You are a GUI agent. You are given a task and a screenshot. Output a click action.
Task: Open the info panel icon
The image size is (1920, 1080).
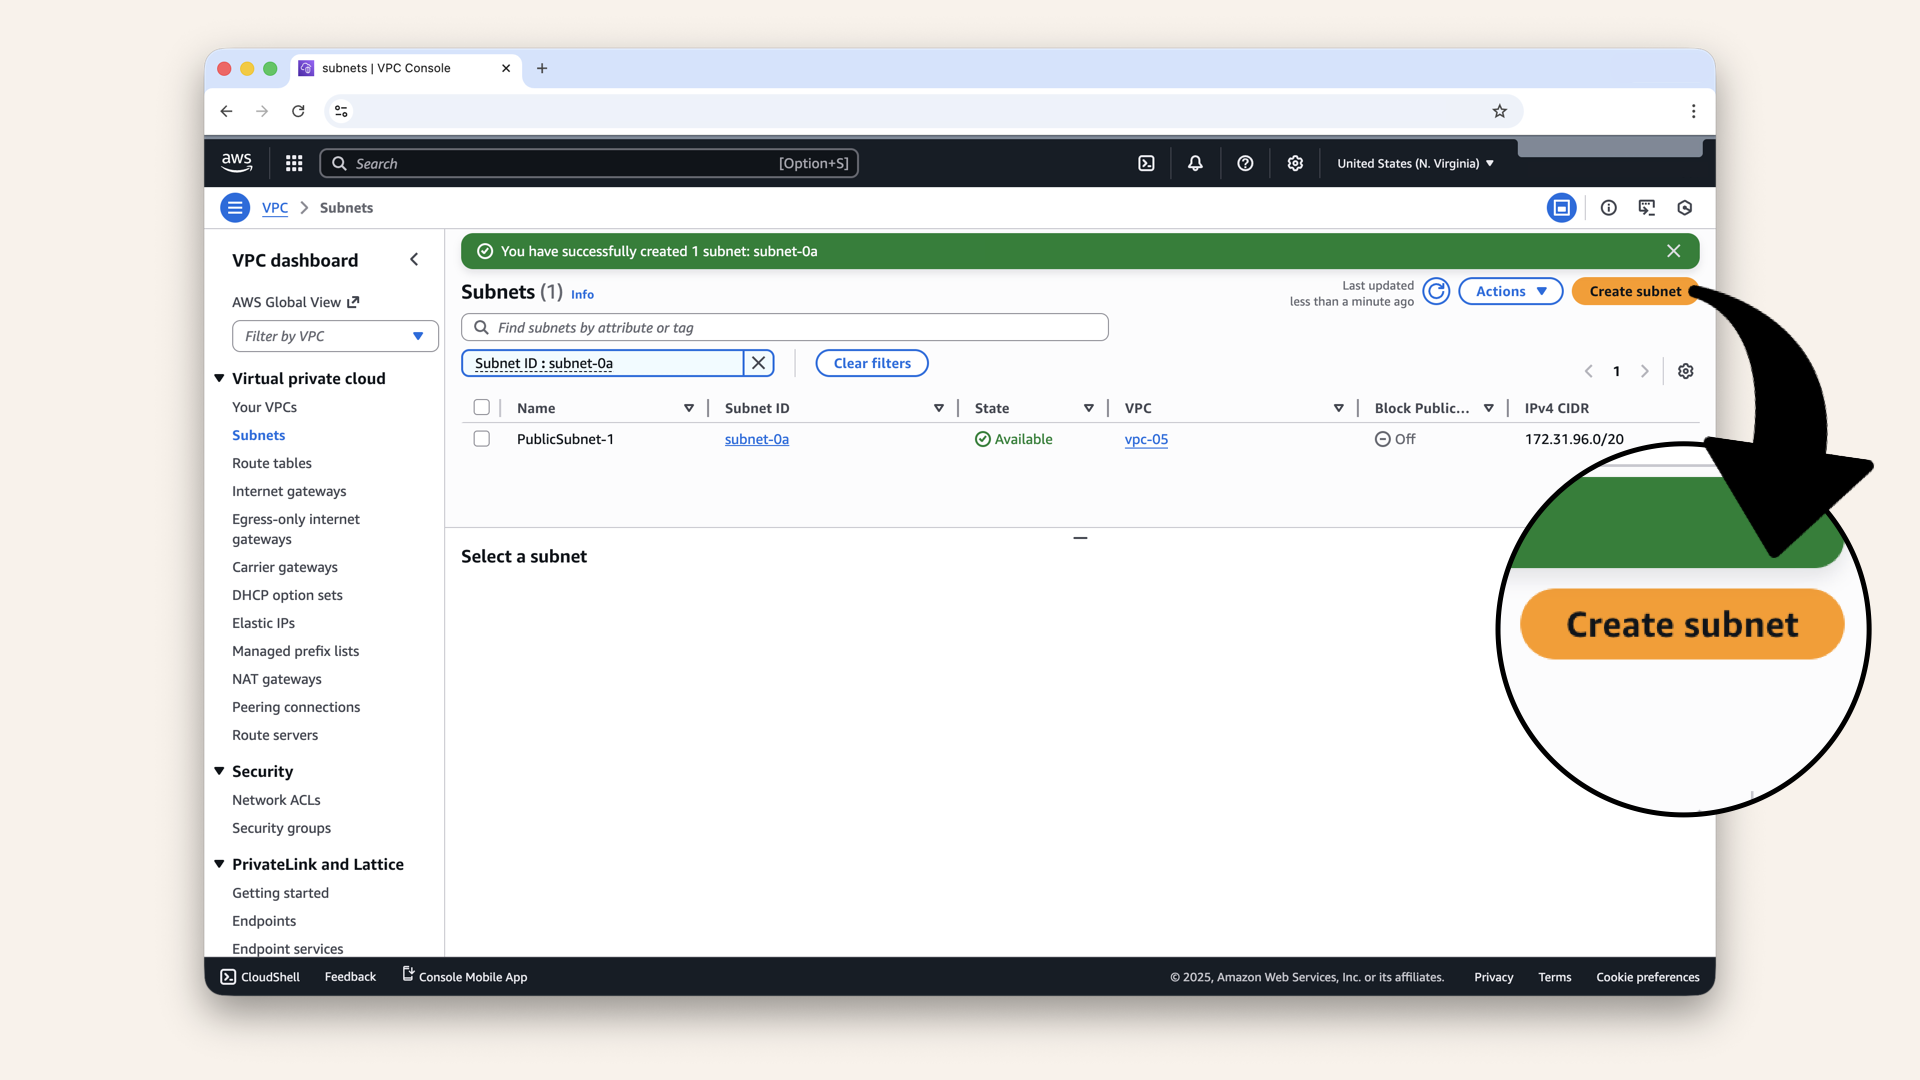pyautogui.click(x=1608, y=208)
